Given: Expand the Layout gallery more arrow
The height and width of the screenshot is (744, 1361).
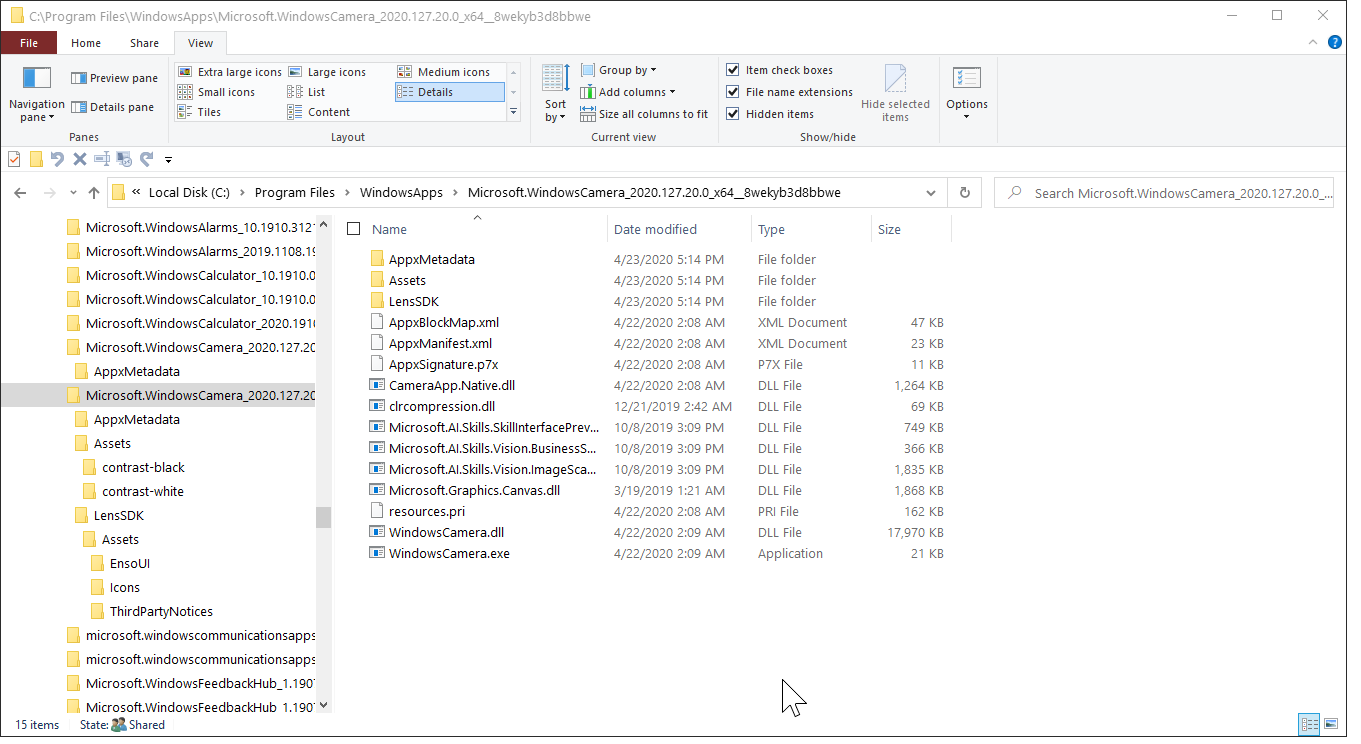Looking at the screenshot, I should (513, 112).
